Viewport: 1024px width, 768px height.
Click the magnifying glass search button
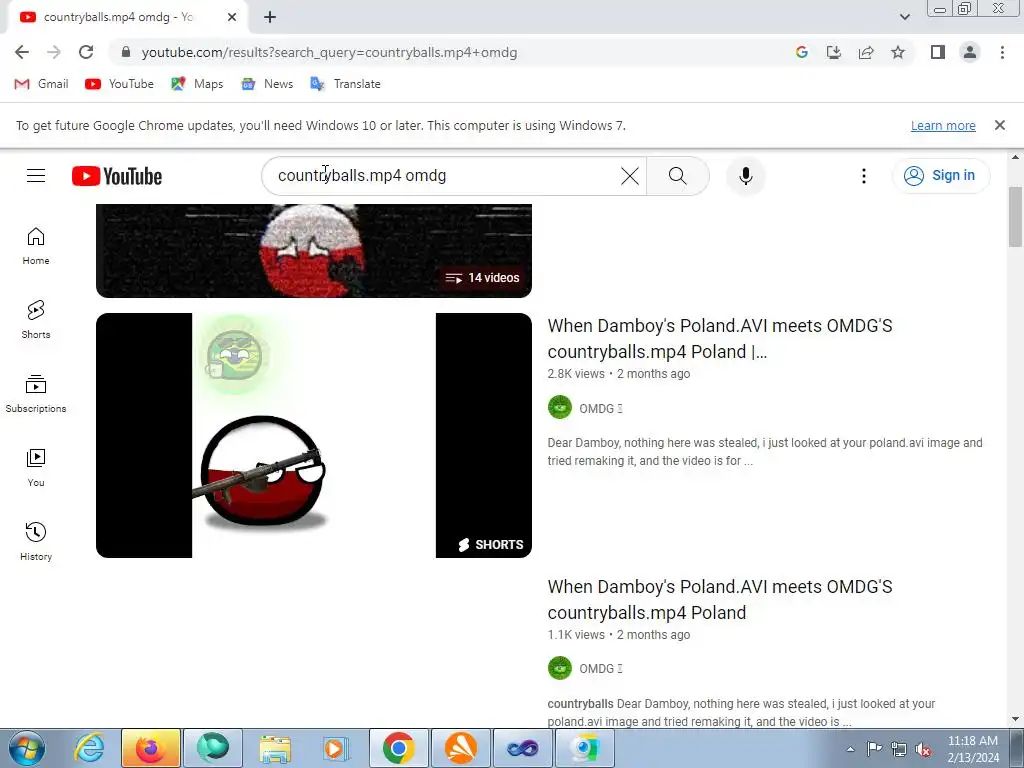point(677,176)
